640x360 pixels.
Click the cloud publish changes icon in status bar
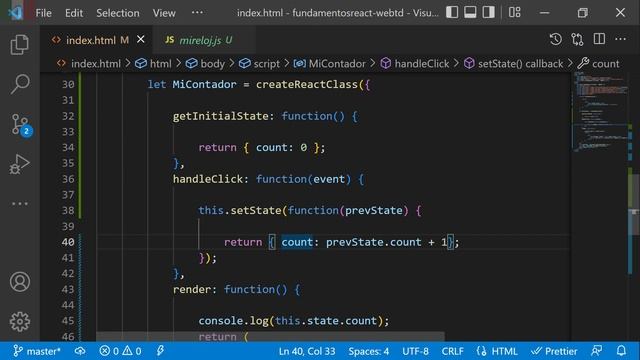(80, 351)
